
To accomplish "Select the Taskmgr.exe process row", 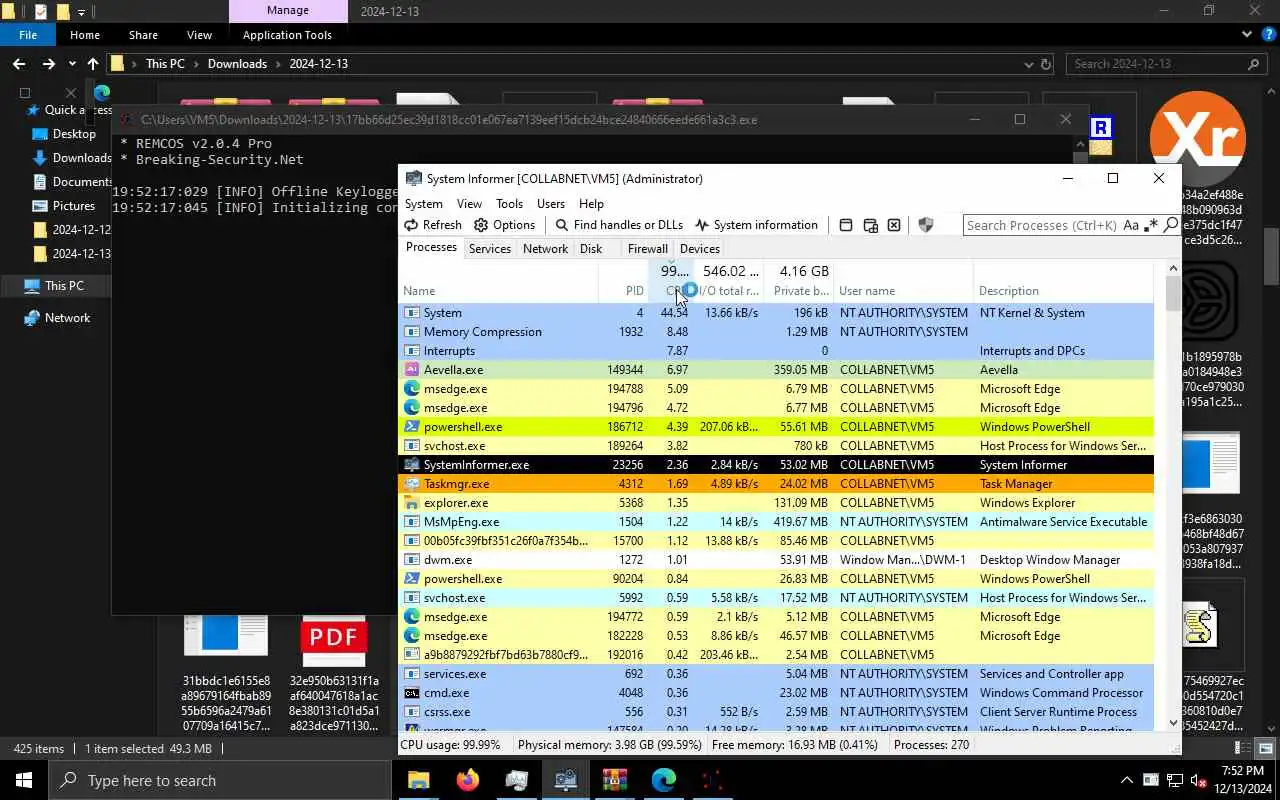I will pyautogui.click(x=776, y=484).
